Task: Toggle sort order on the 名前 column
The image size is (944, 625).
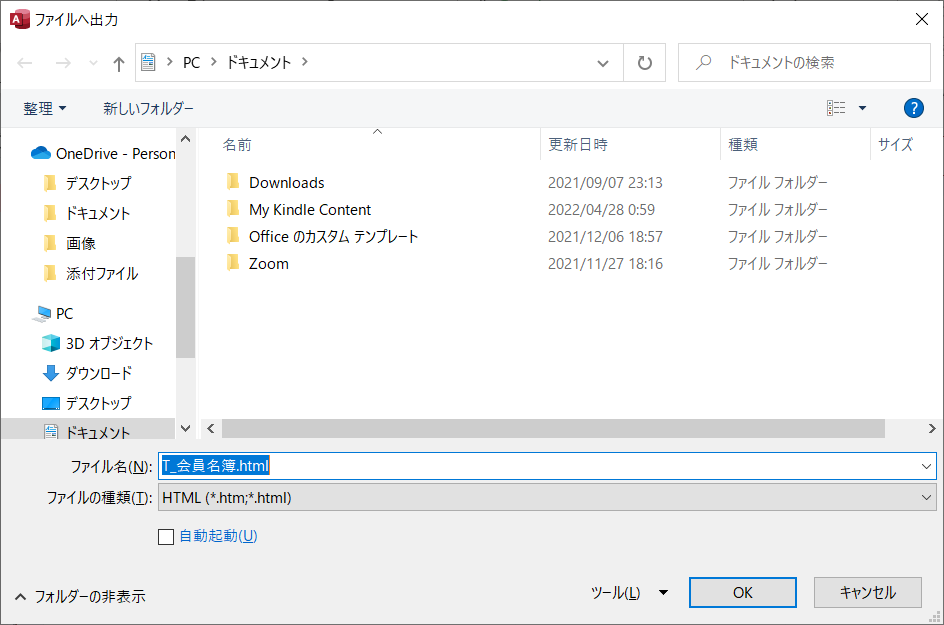Action: click(237, 144)
